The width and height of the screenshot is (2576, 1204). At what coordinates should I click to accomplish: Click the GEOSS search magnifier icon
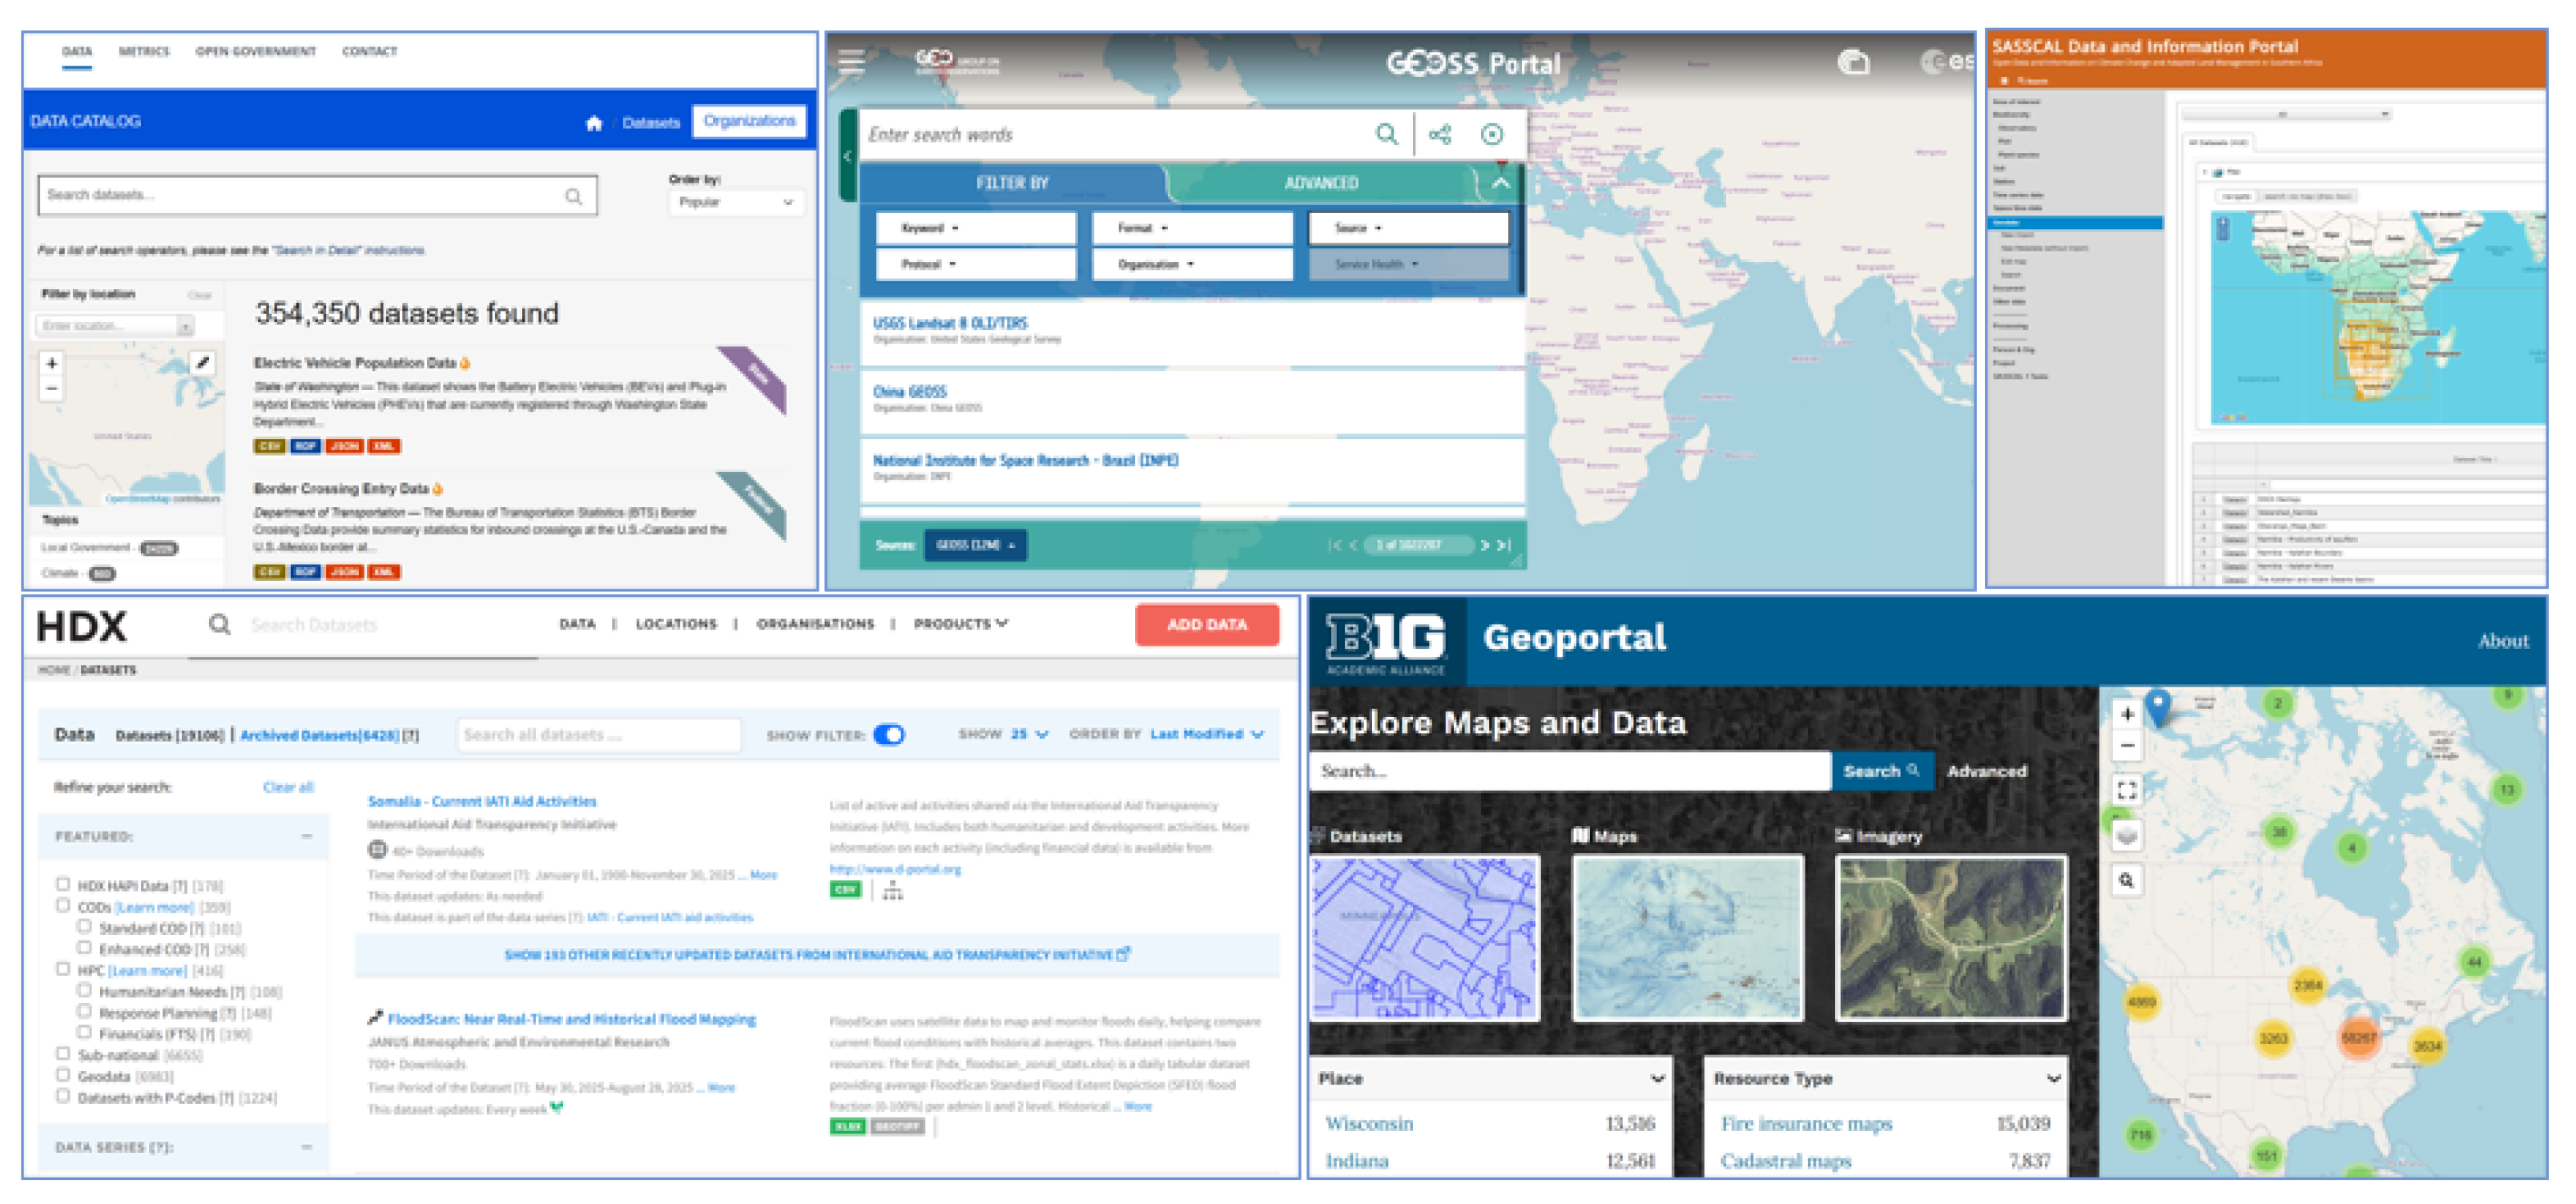coord(1386,134)
